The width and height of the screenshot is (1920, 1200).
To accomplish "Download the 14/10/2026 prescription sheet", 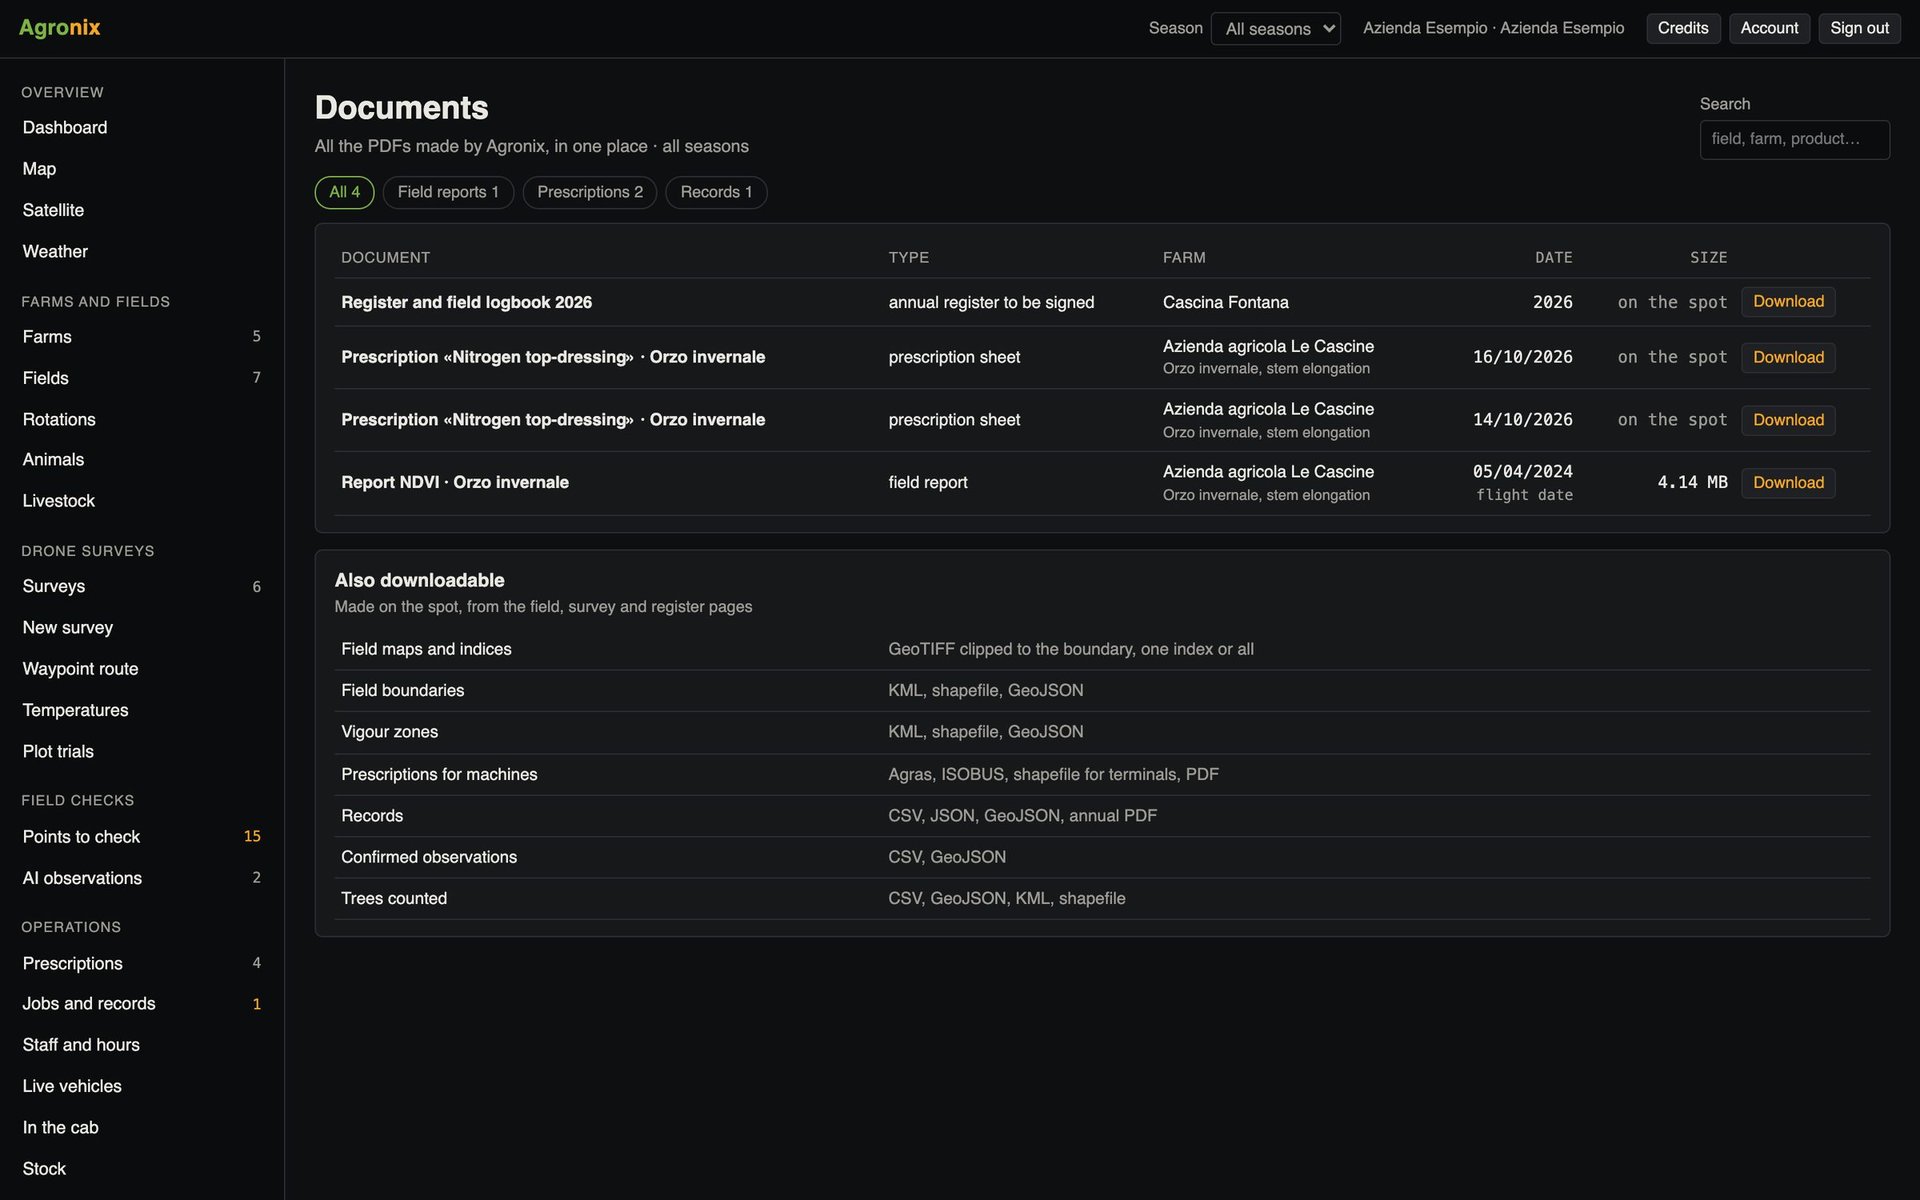I will pyautogui.click(x=1788, y=420).
